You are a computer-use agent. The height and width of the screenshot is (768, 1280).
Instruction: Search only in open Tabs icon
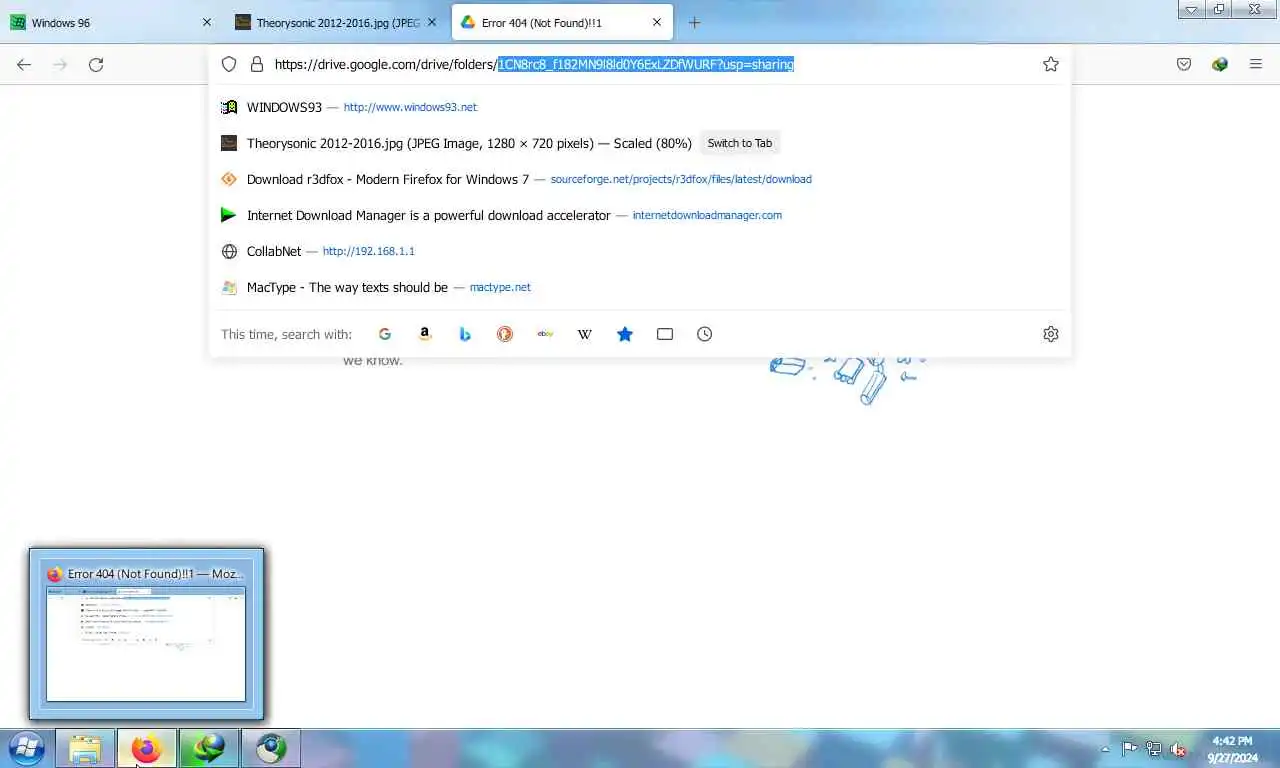(665, 334)
